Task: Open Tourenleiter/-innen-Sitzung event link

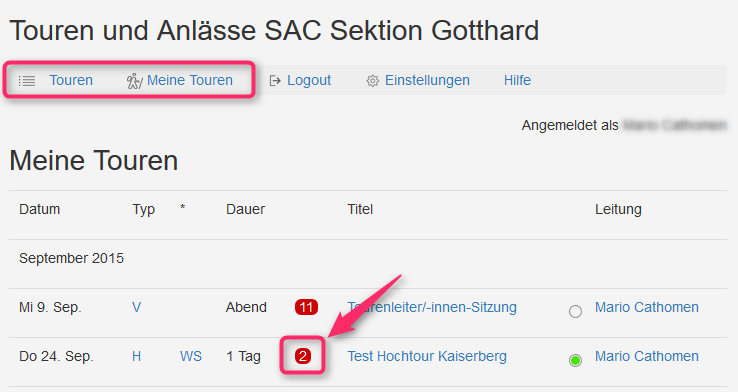Action: [x=432, y=307]
